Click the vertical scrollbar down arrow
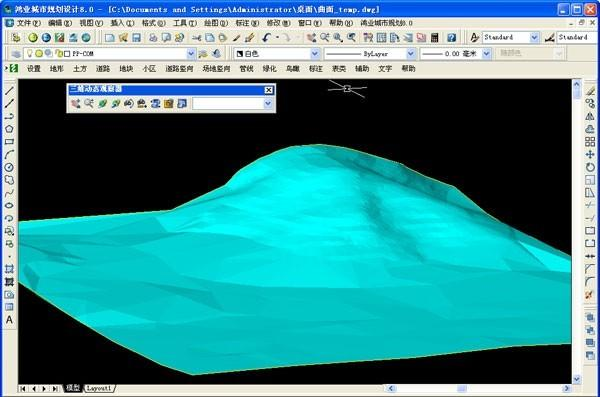This screenshot has height=397, width=600. pos(577,379)
